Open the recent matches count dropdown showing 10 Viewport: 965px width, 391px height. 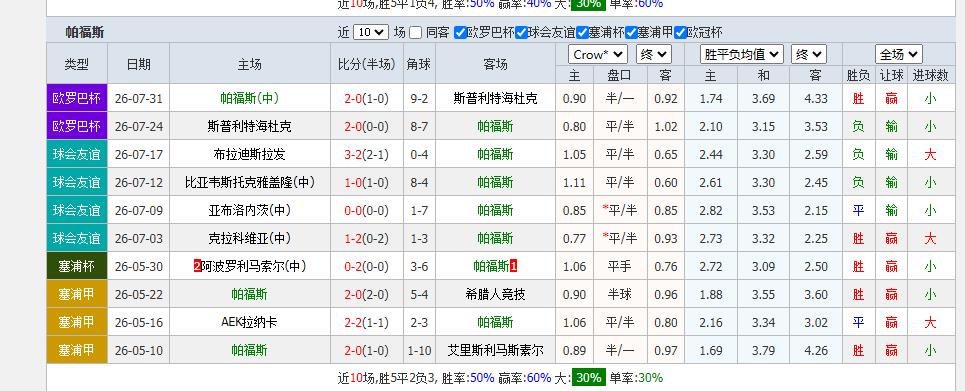pyautogui.click(x=370, y=33)
